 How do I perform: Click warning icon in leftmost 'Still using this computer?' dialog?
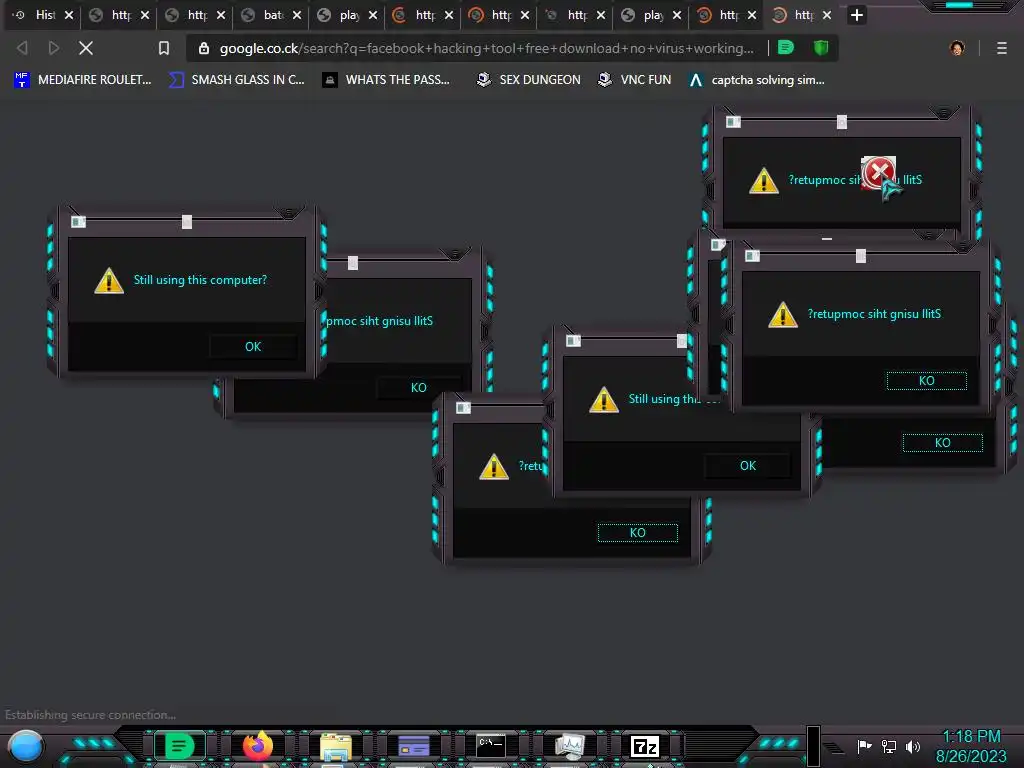pos(109,281)
